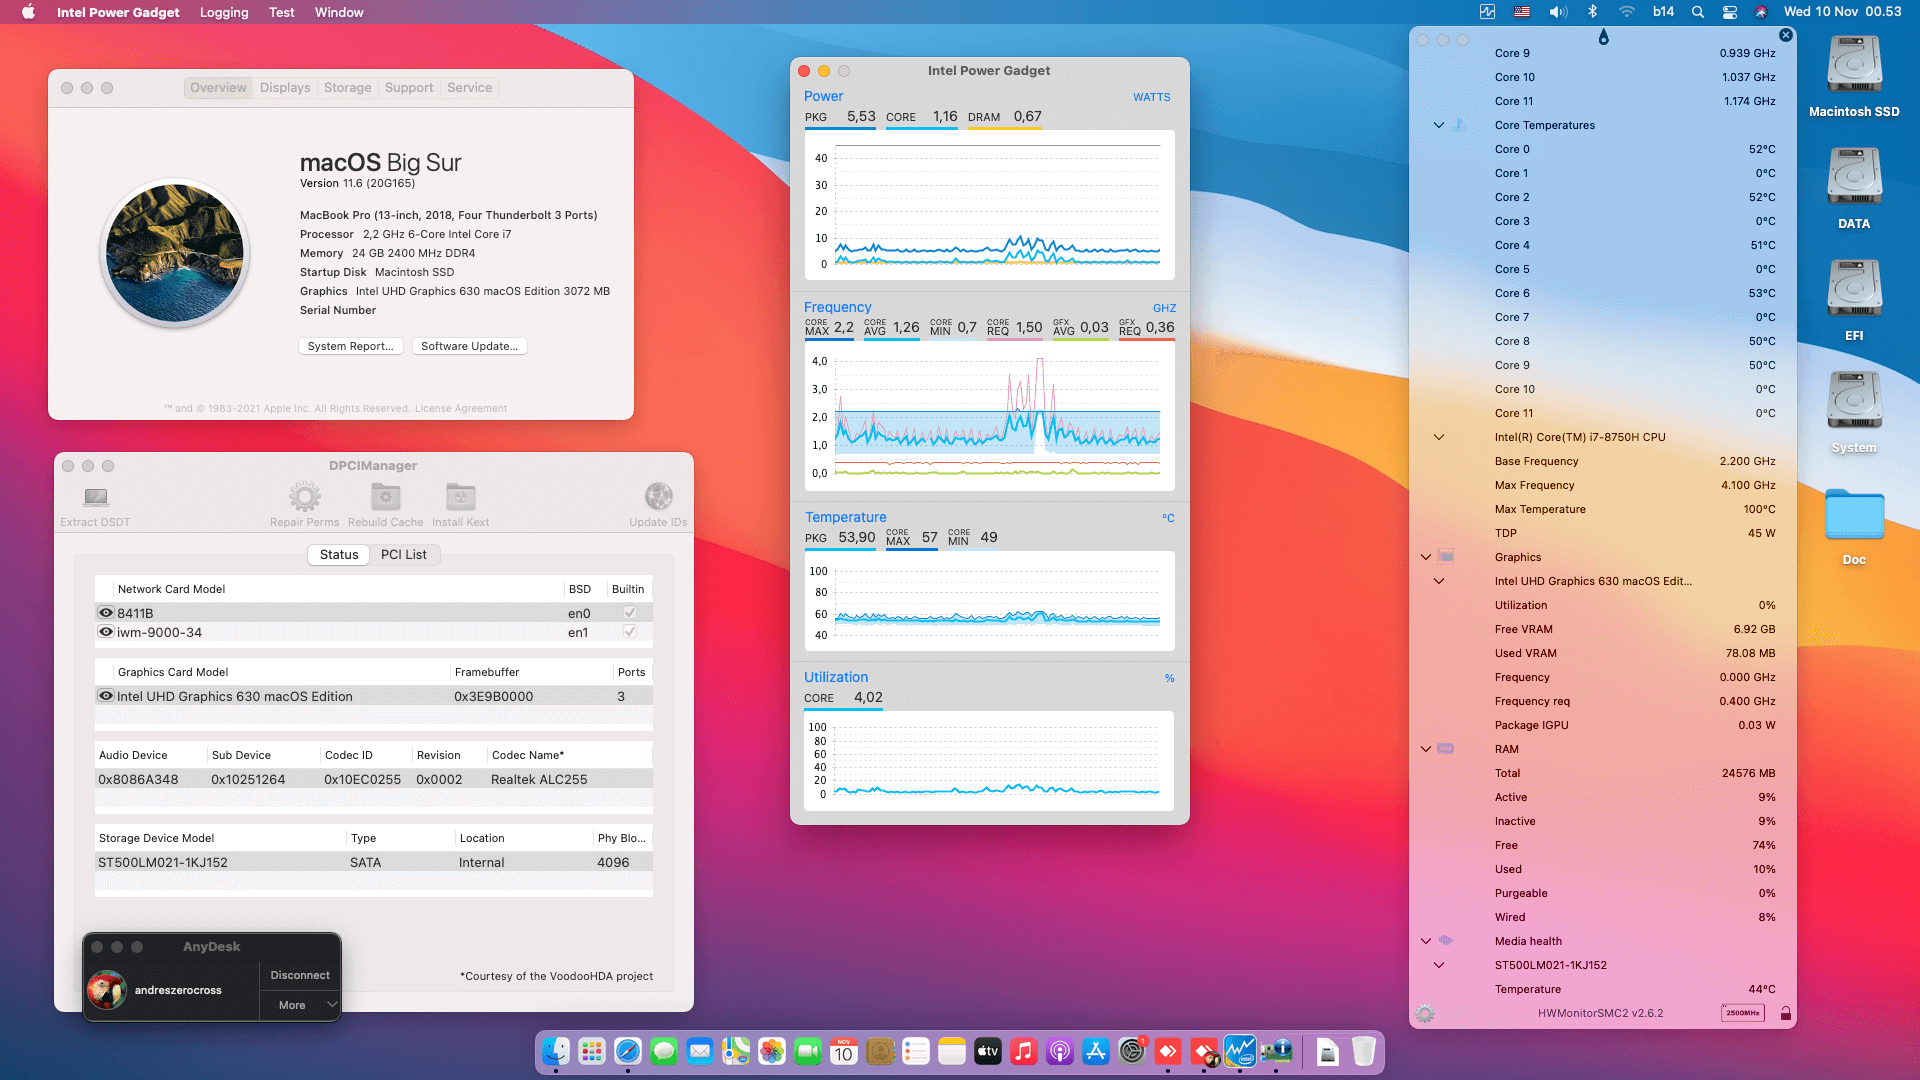The height and width of the screenshot is (1080, 1920).
Task: Open the Apple menu
Action: 28,12
